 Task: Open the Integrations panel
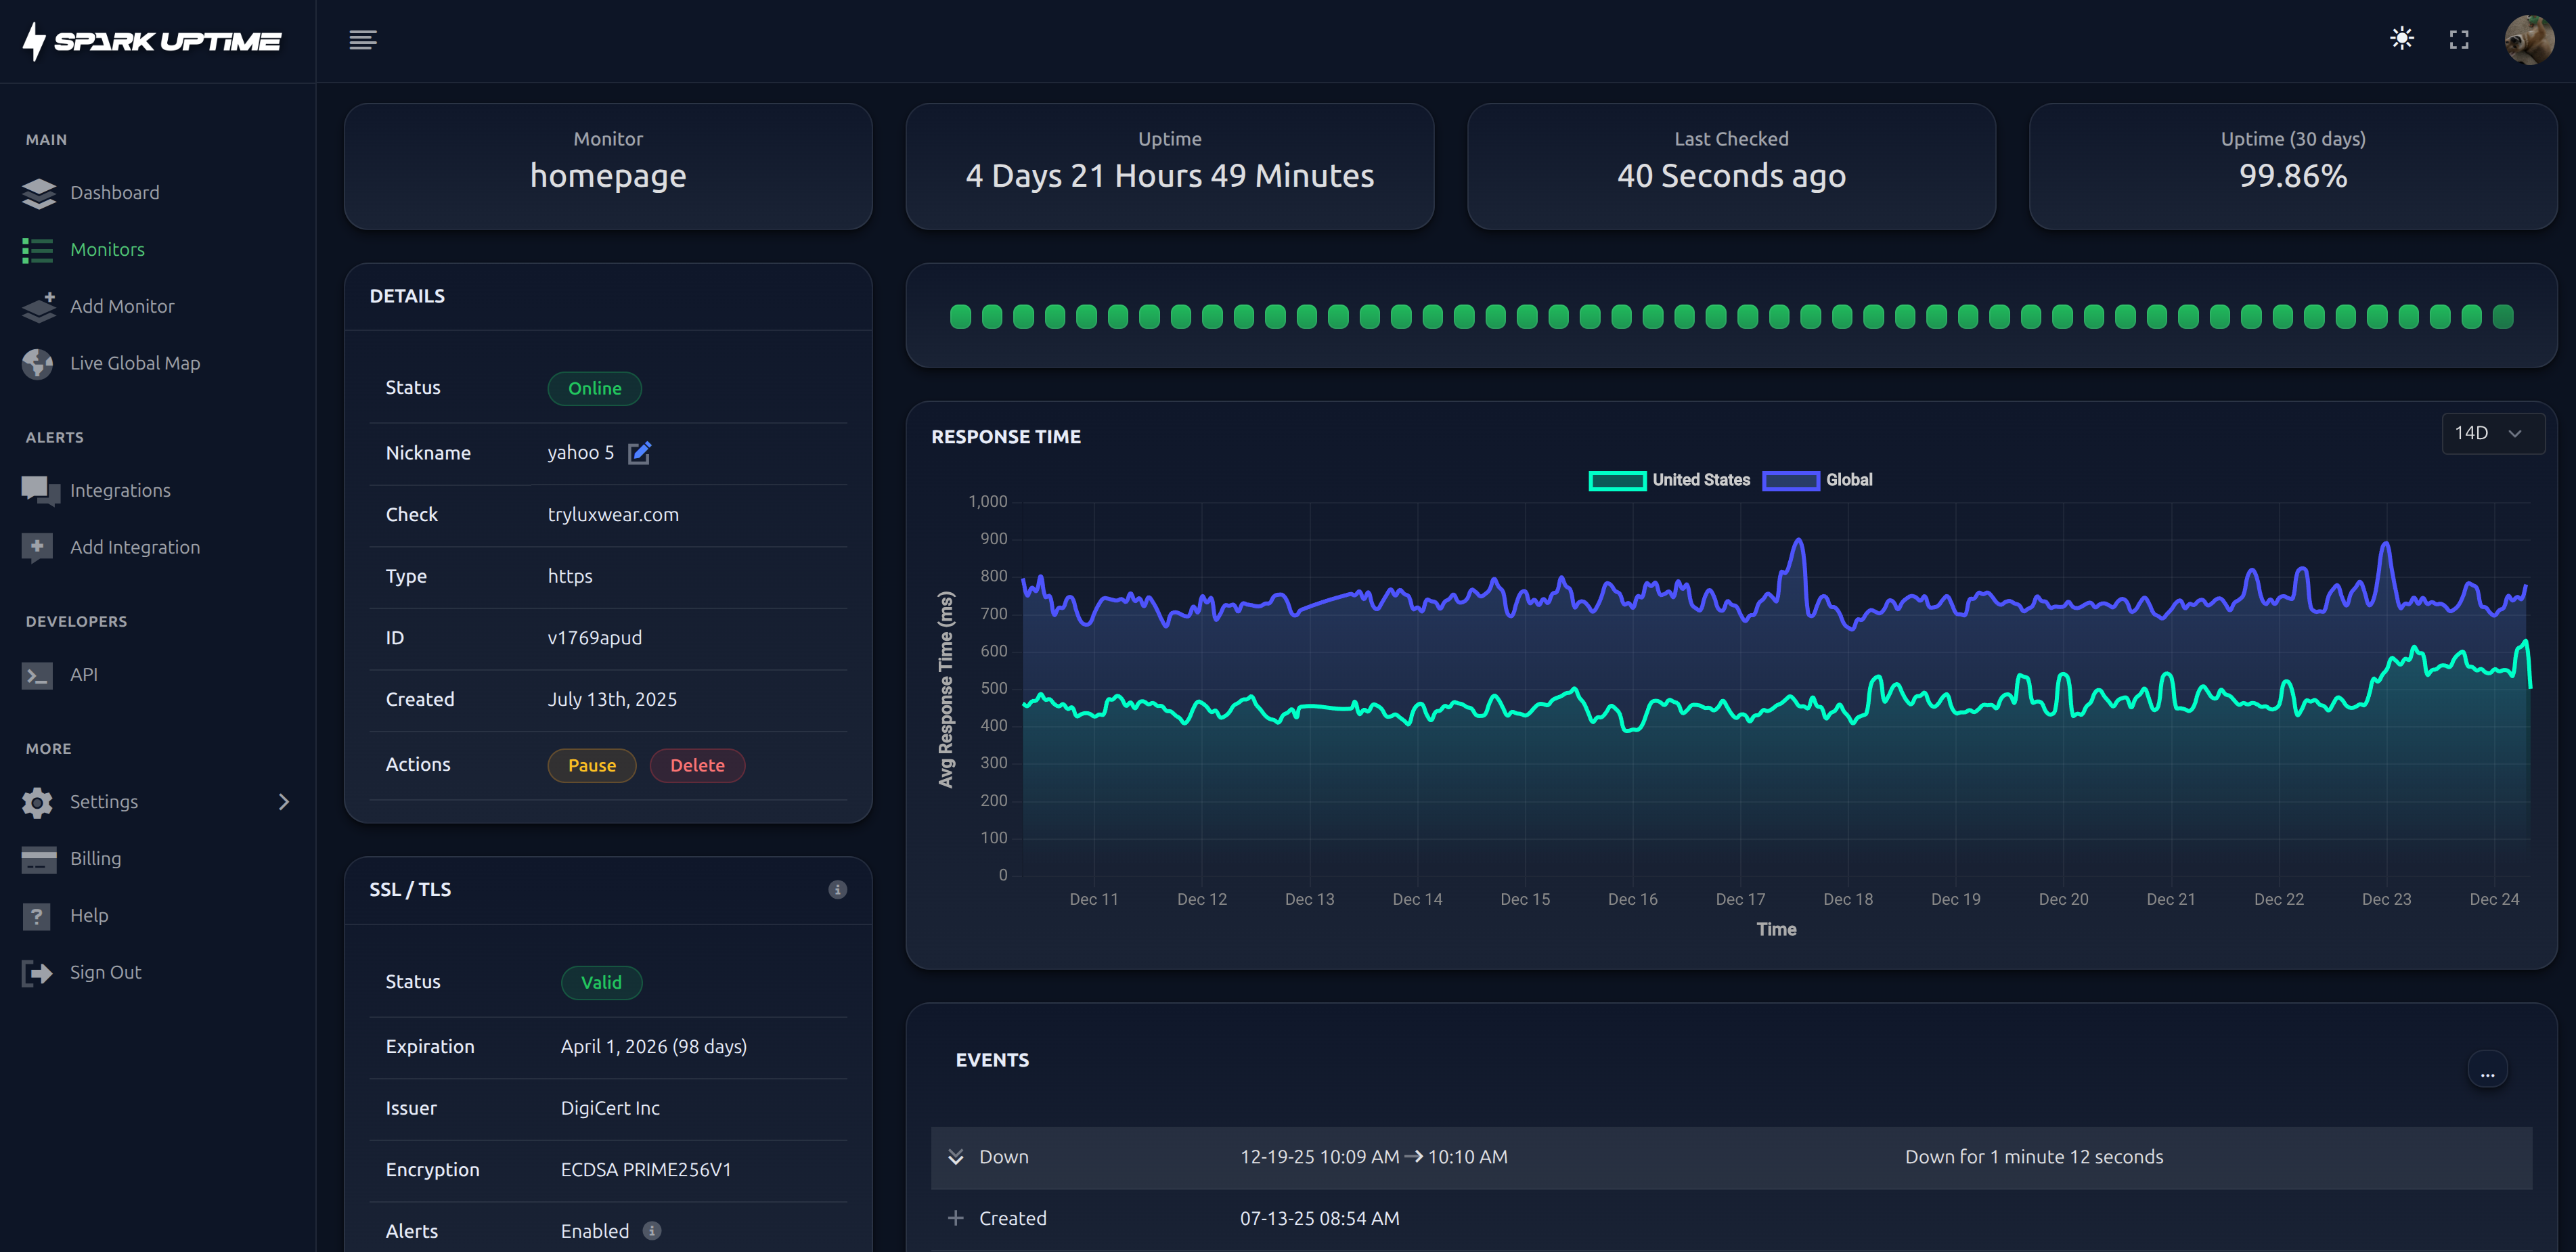(120, 490)
